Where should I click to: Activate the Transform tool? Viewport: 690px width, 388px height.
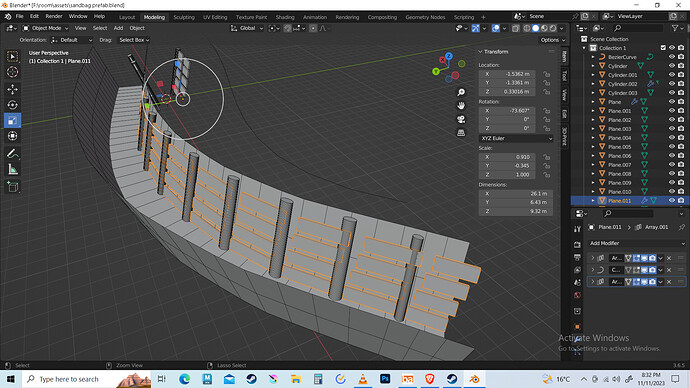click(12, 135)
